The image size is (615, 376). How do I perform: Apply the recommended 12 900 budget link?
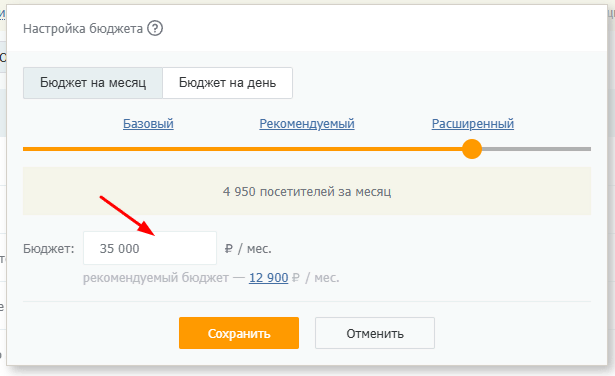pos(269,278)
